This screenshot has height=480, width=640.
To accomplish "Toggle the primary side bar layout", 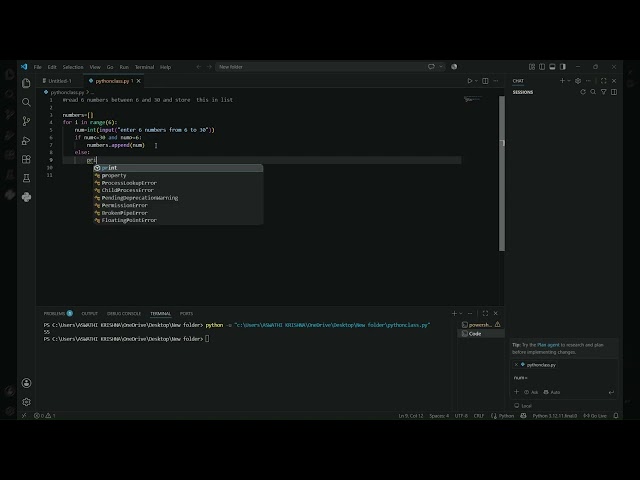I will (542, 67).
